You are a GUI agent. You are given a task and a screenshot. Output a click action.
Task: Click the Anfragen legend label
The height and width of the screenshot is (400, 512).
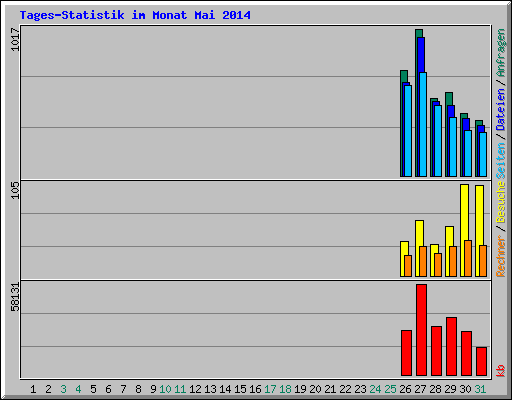[501, 53]
